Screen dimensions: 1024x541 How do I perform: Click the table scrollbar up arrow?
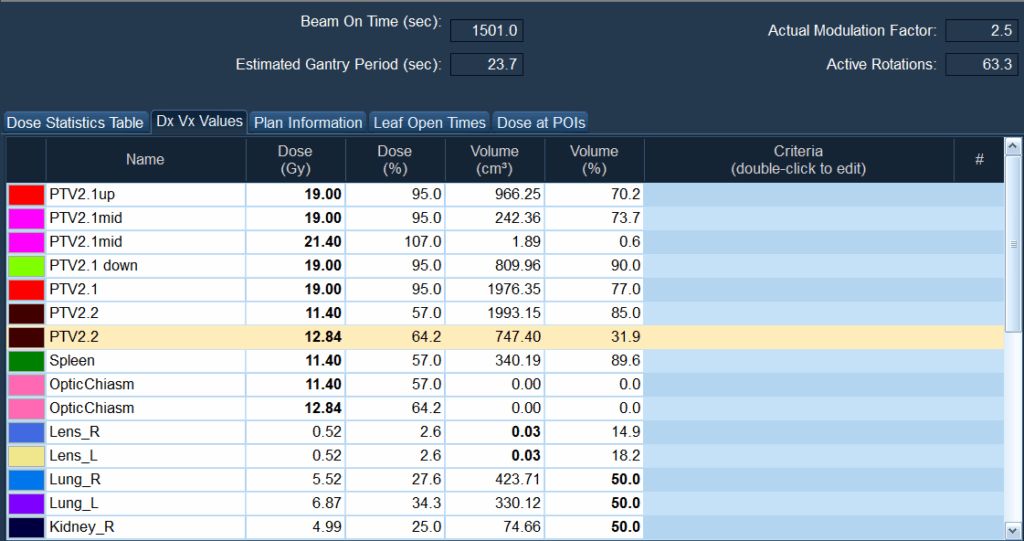(x=1013, y=148)
